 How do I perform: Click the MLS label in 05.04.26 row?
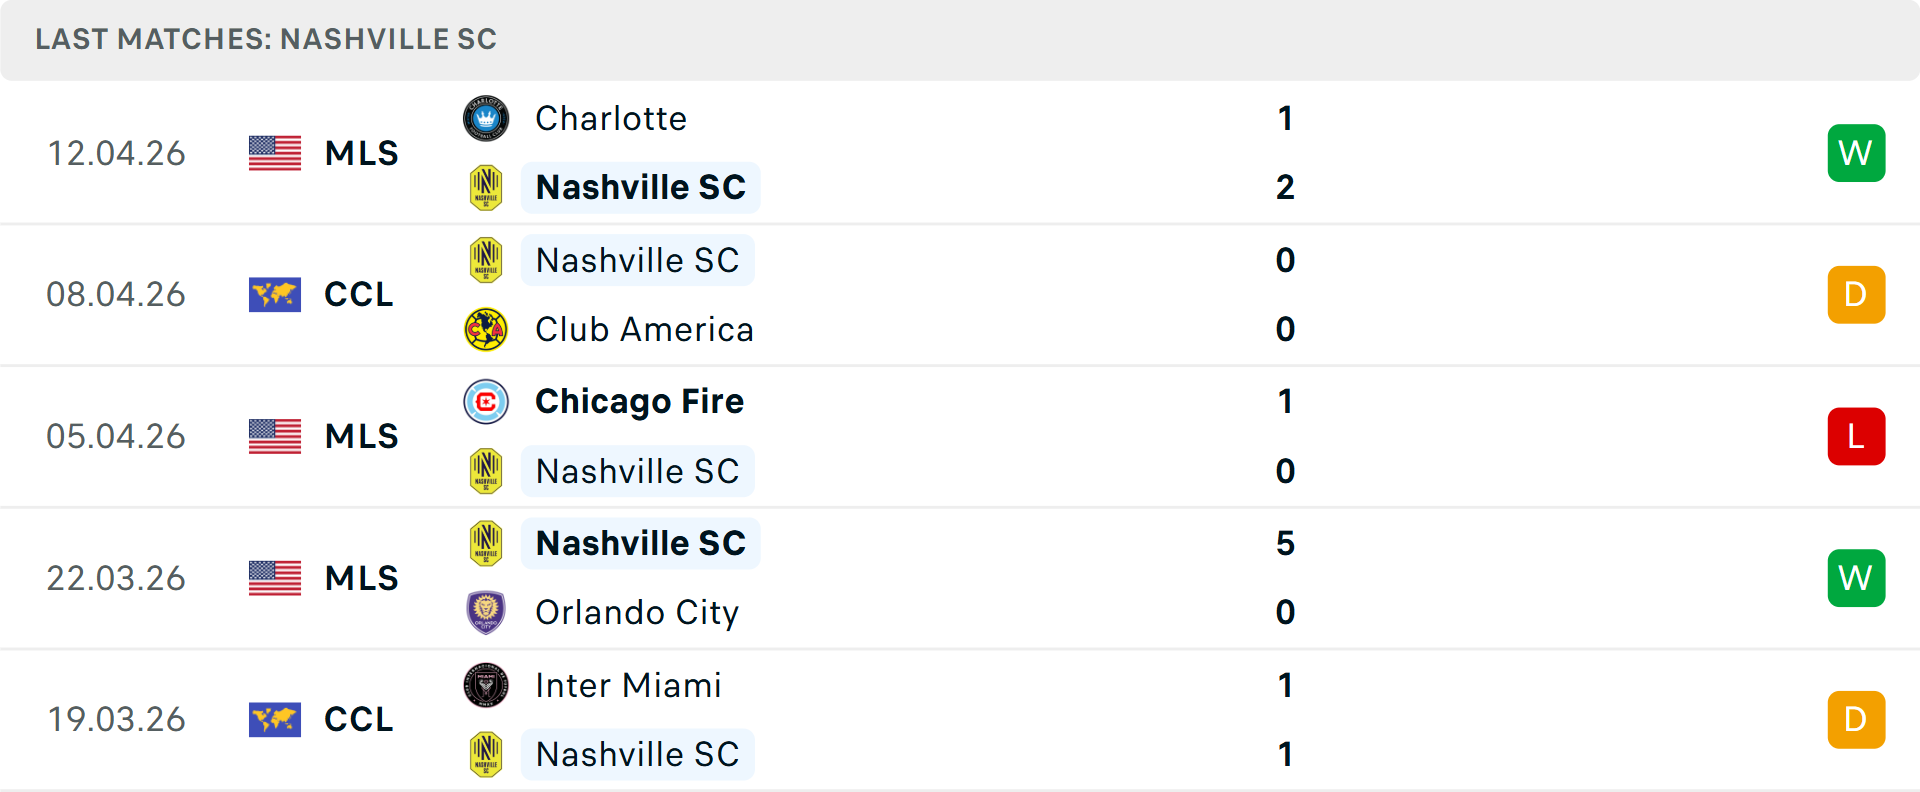(361, 436)
